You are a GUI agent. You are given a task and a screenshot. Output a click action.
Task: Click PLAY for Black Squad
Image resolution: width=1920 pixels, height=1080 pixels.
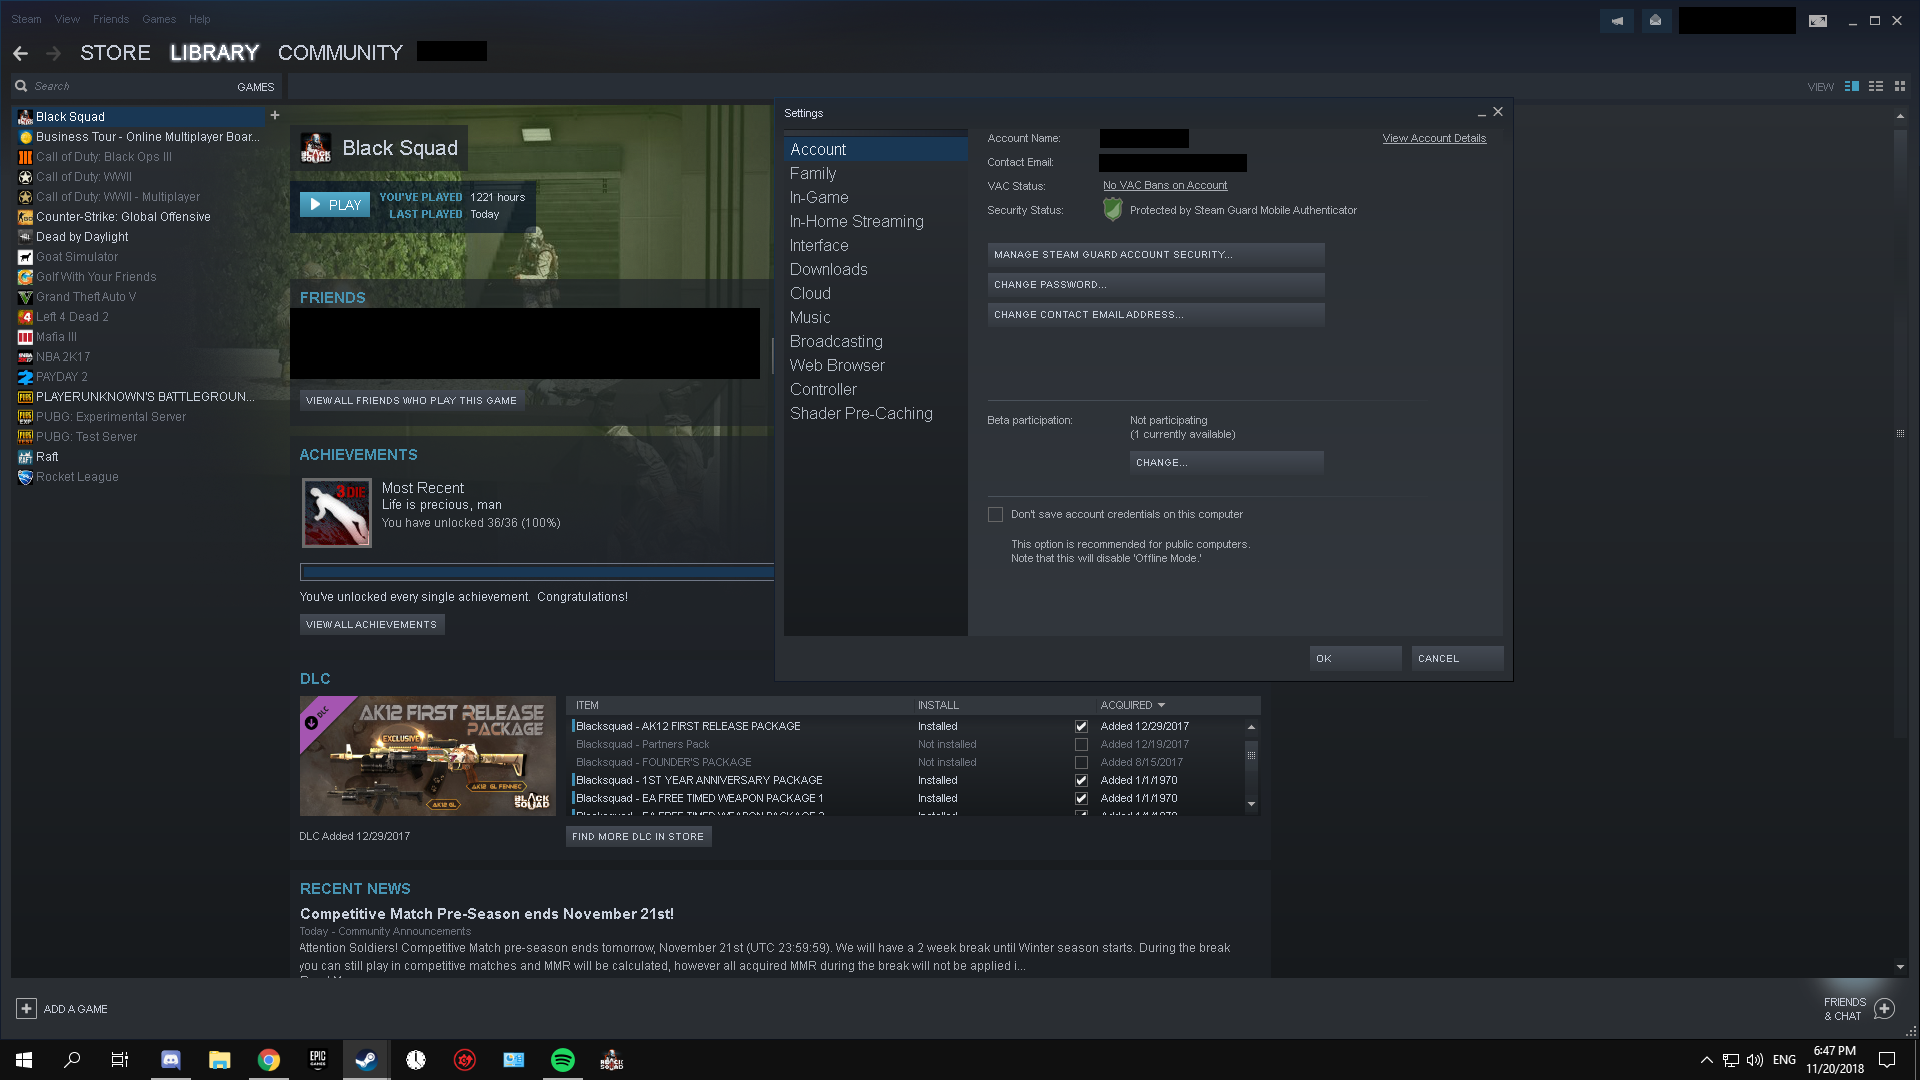335,205
